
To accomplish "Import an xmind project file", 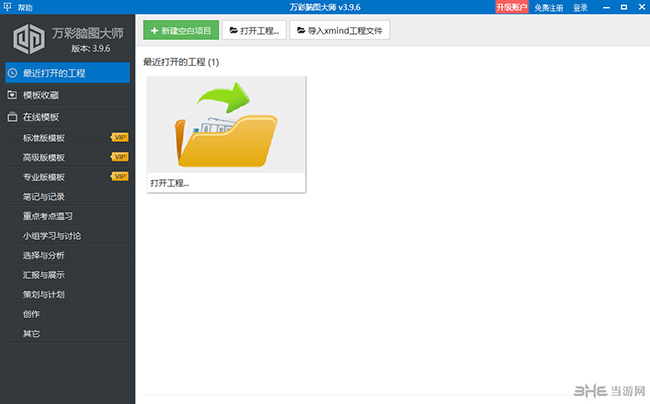I will (x=339, y=30).
